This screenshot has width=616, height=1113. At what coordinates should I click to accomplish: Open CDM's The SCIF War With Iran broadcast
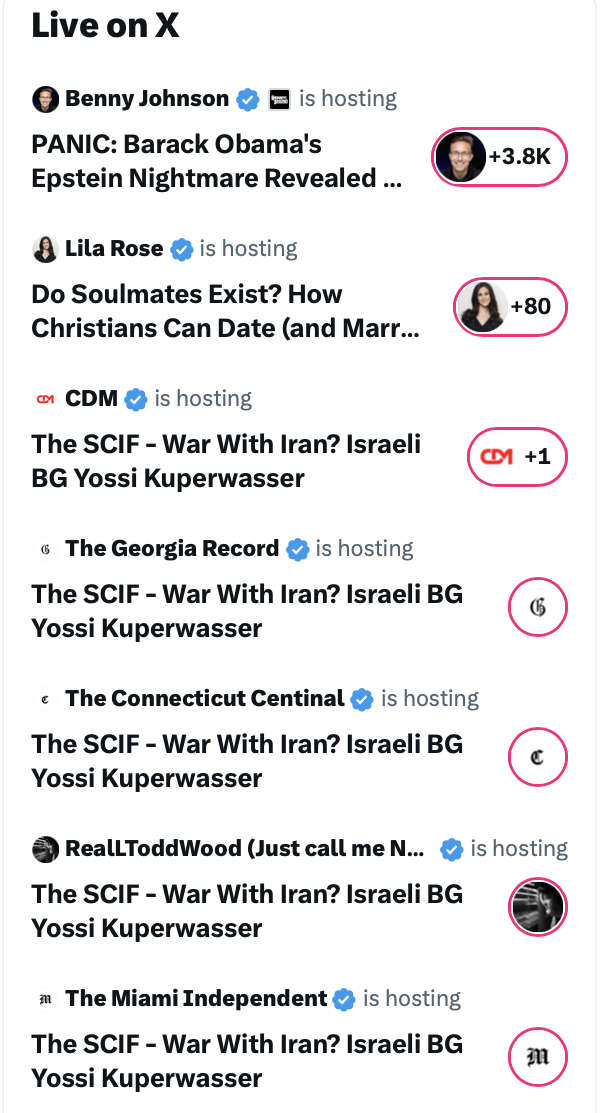226,461
